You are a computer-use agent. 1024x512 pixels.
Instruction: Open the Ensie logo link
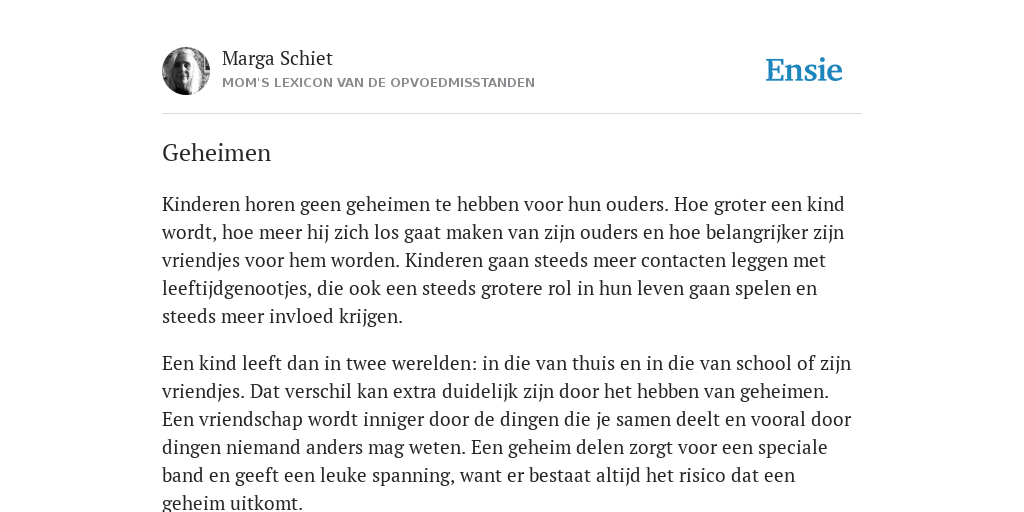pyautogui.click(x=804, y=71)
